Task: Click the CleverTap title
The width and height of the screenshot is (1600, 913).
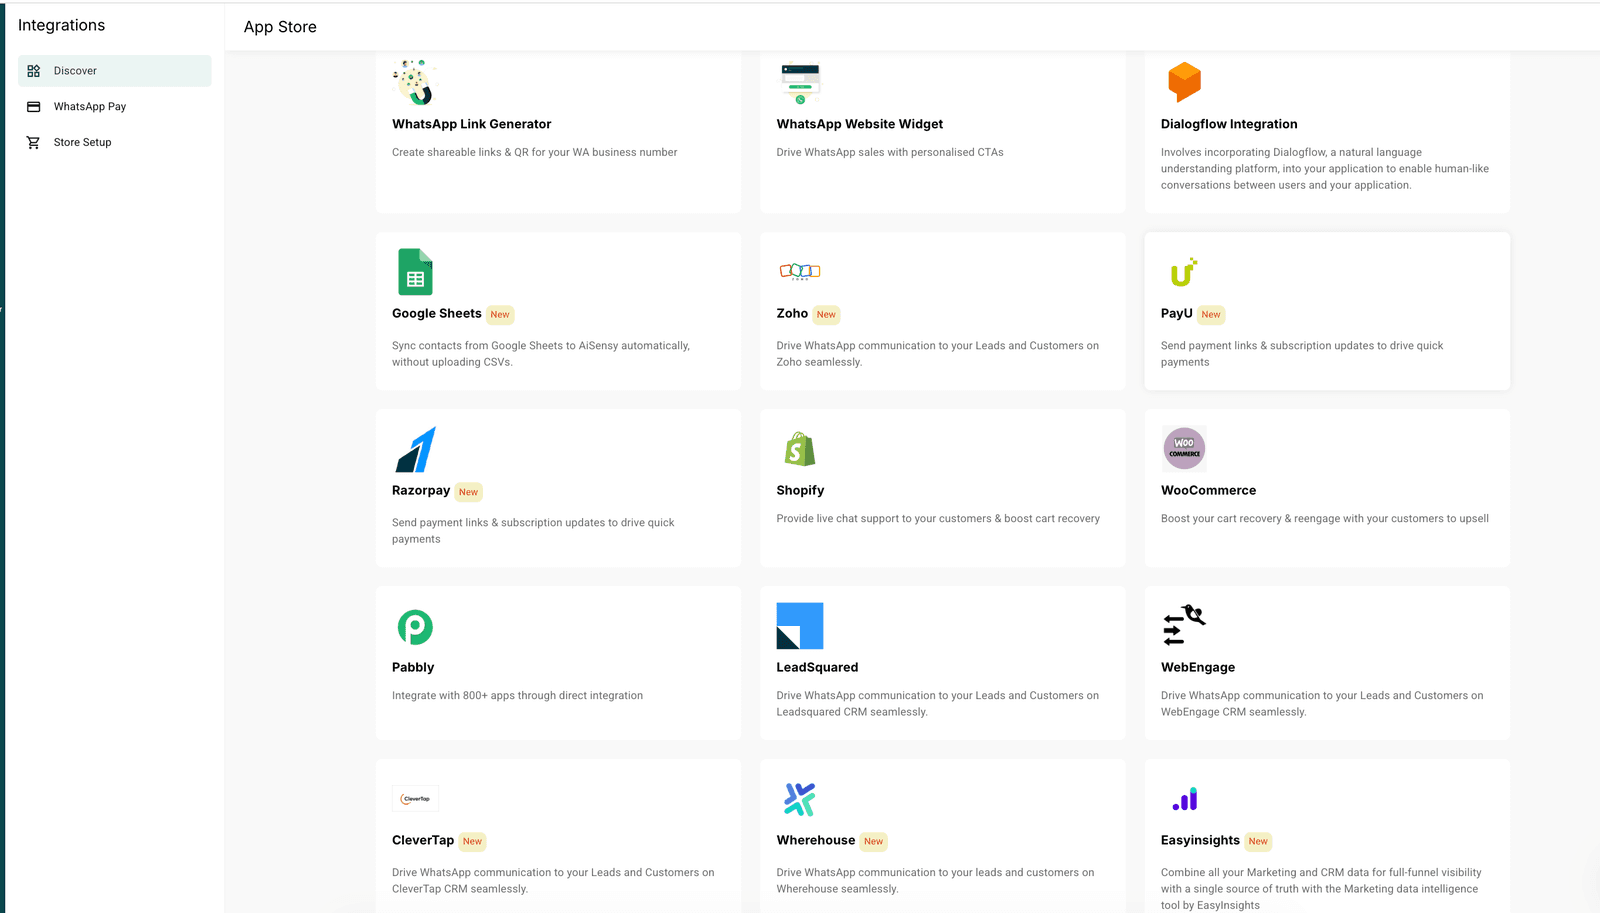Action: (423, 840)
